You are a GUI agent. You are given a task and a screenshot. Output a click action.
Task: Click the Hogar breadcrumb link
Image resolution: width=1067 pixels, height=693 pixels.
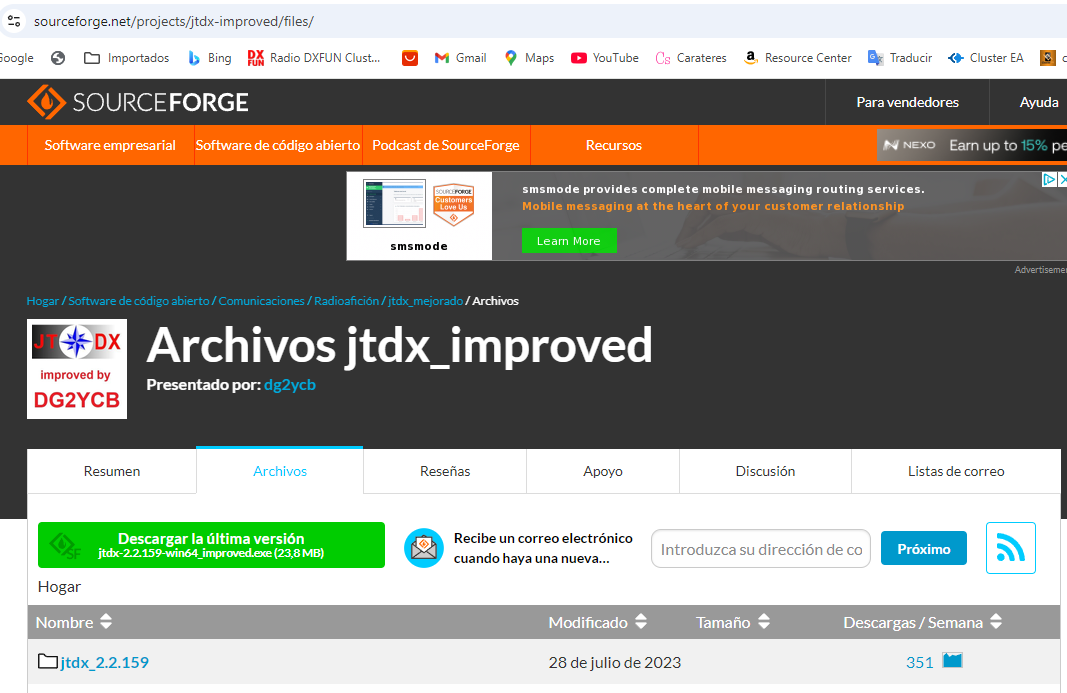point(43,301)
